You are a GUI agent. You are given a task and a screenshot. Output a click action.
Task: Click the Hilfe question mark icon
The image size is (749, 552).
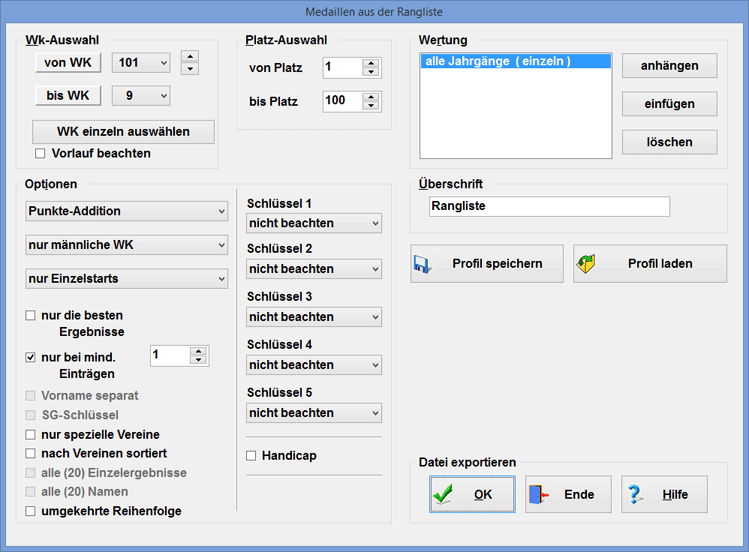(x=634, y=494)
